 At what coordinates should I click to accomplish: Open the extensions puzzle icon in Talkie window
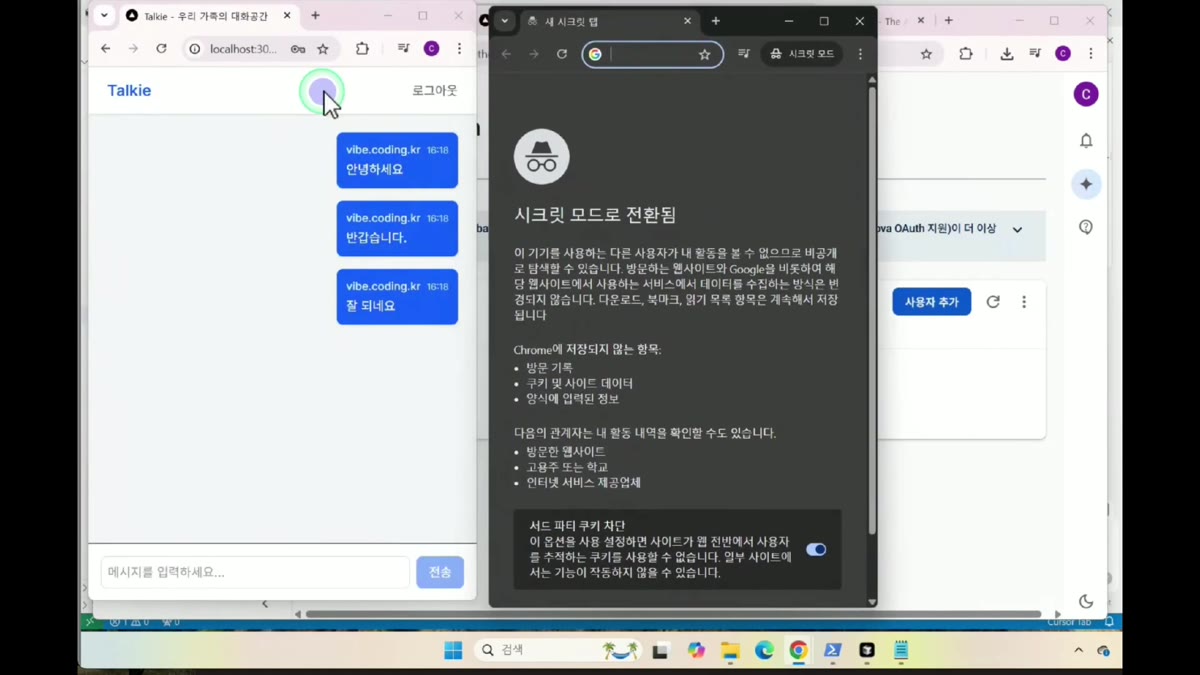click(x=362, y=49)
